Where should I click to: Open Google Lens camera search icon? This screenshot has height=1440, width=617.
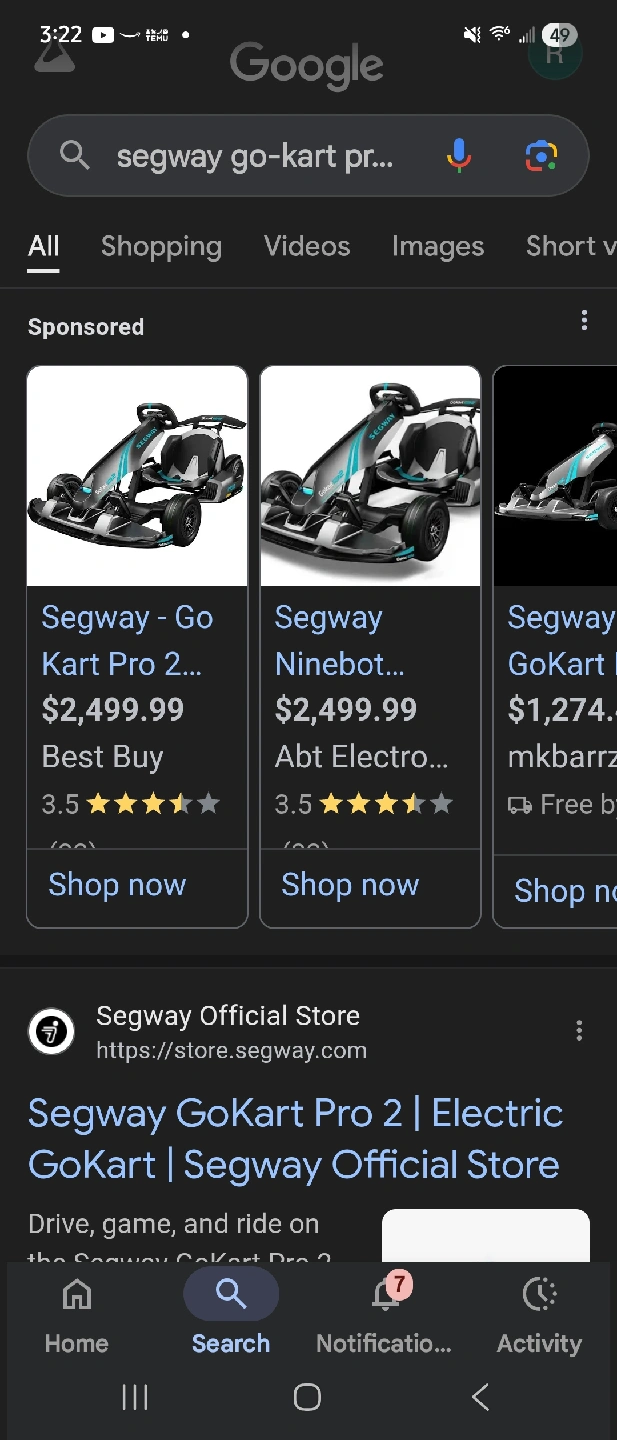click(540, 156)
